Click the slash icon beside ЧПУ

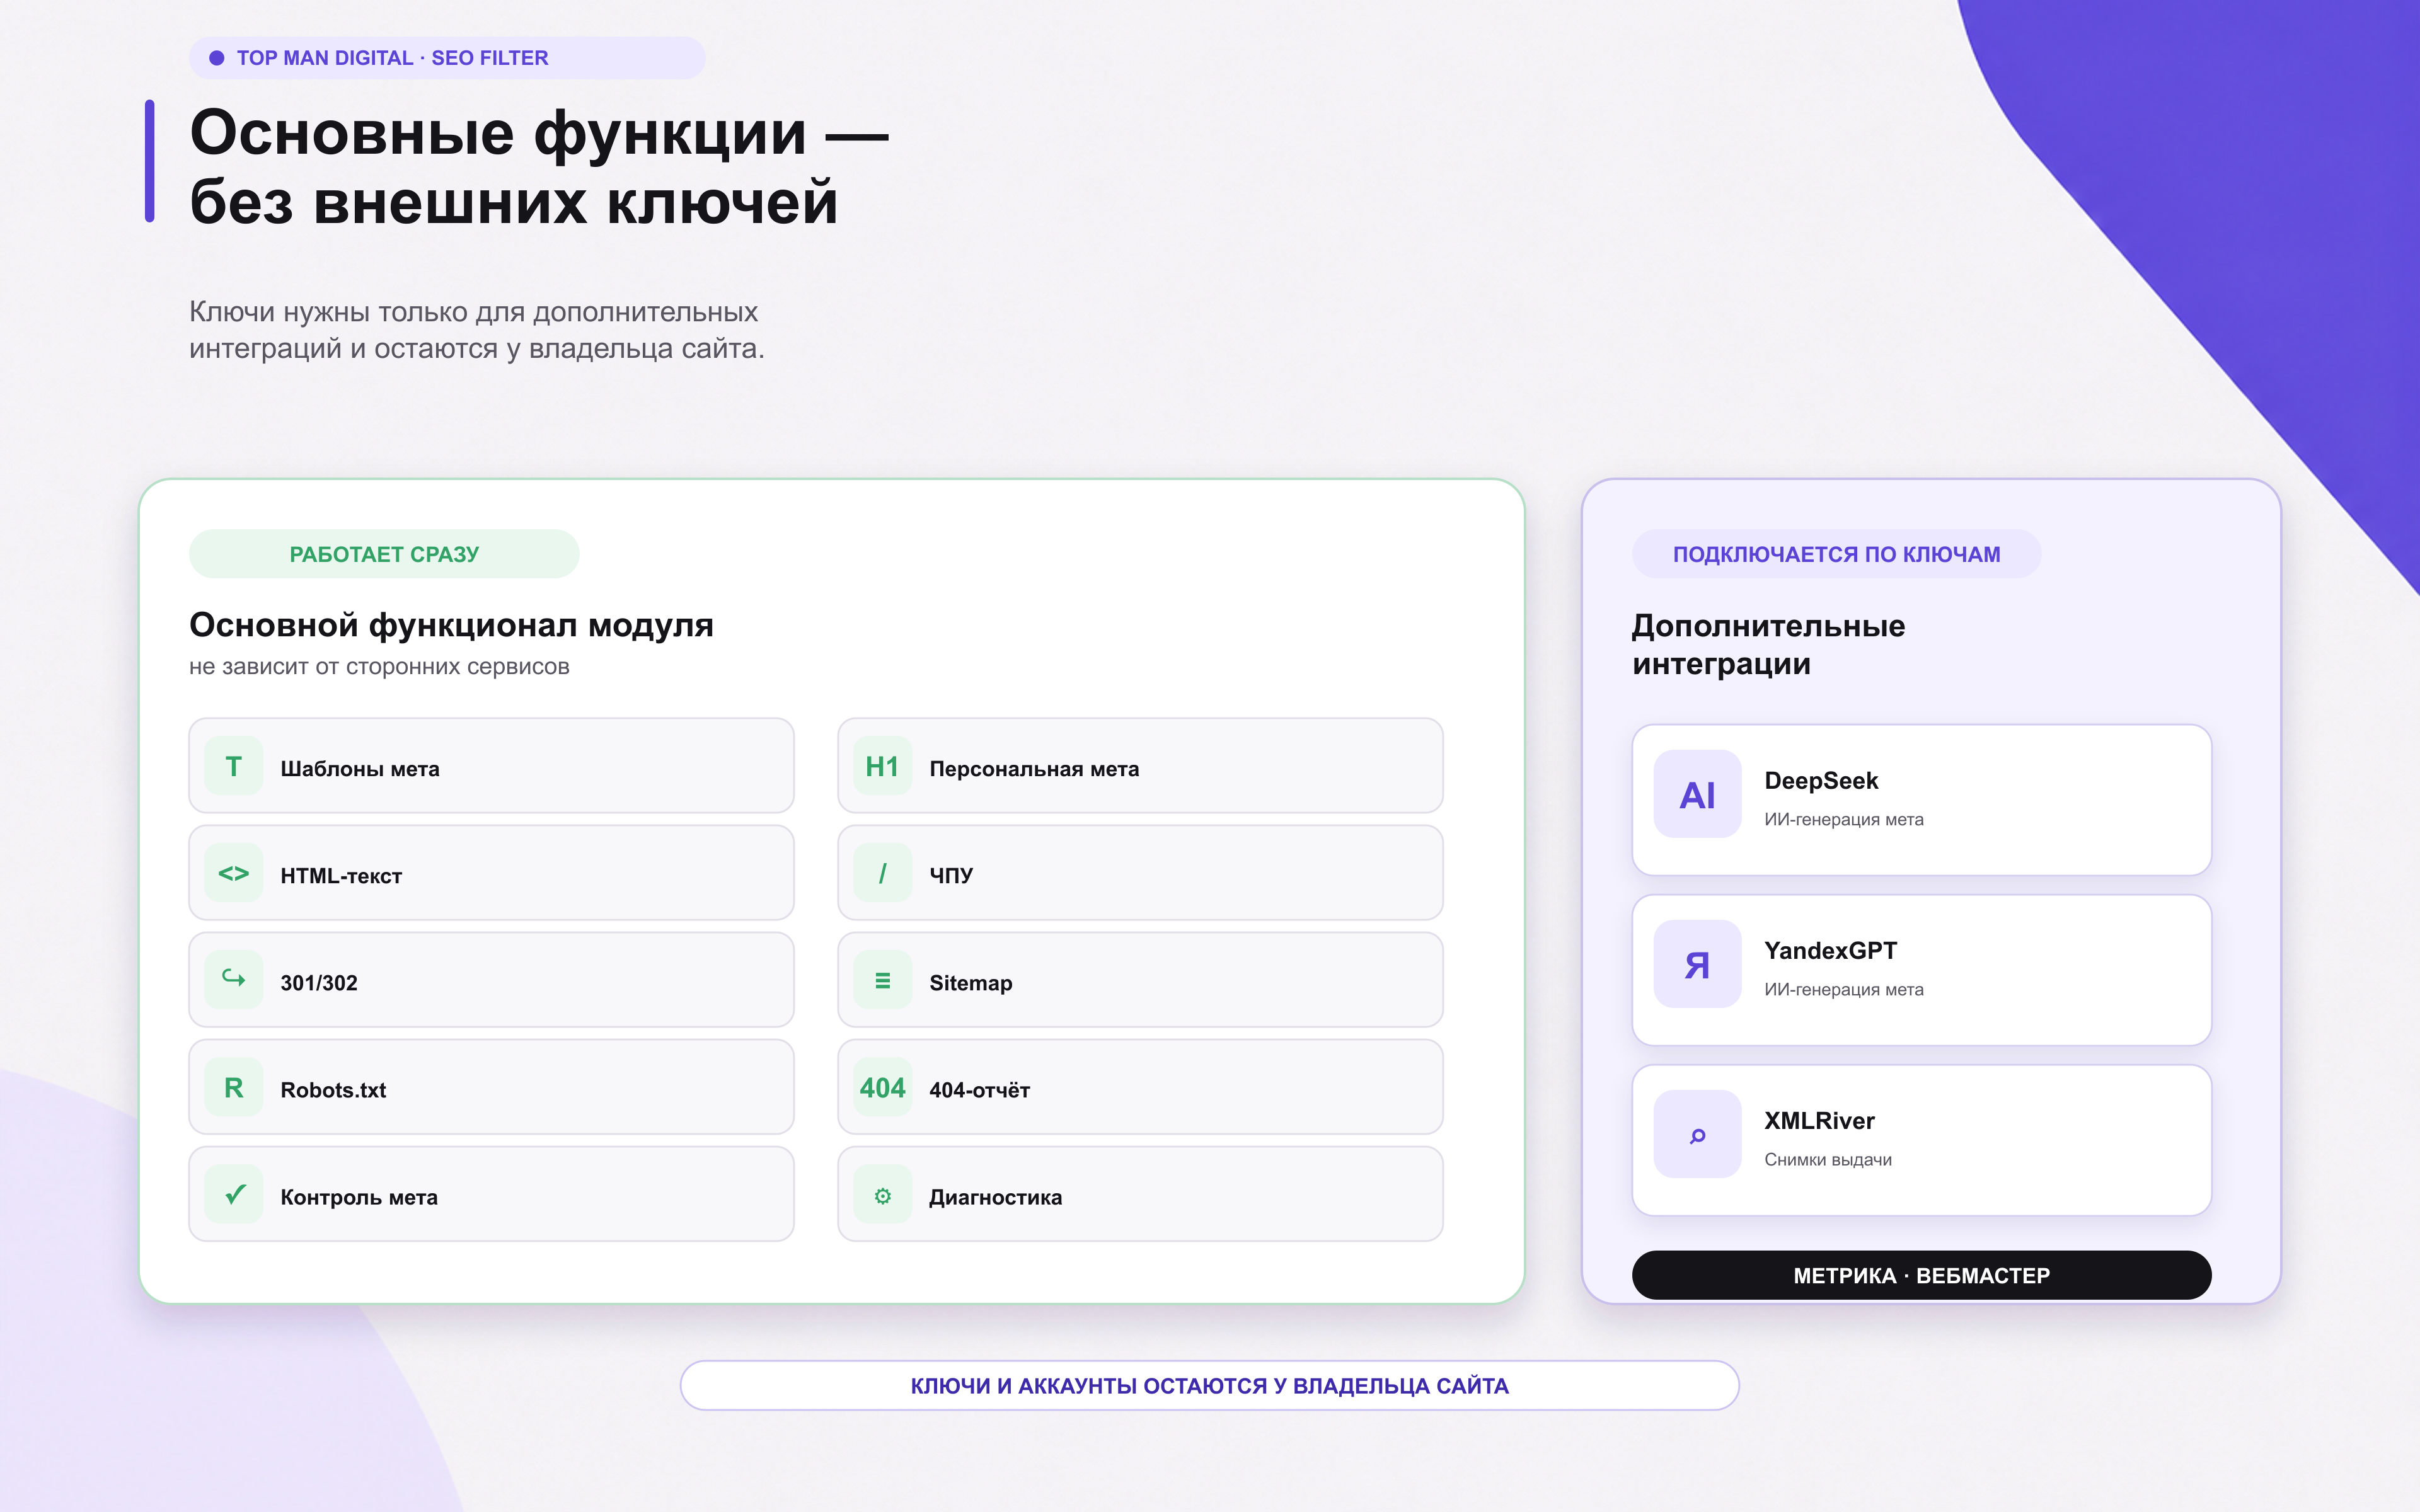(x=882, y=873)
